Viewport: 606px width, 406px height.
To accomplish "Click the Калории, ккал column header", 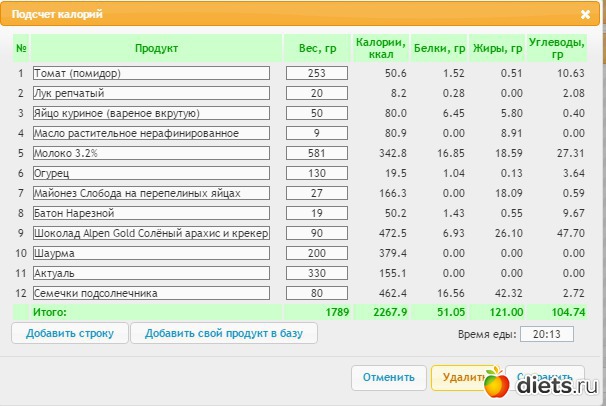I will click(381, 48).
